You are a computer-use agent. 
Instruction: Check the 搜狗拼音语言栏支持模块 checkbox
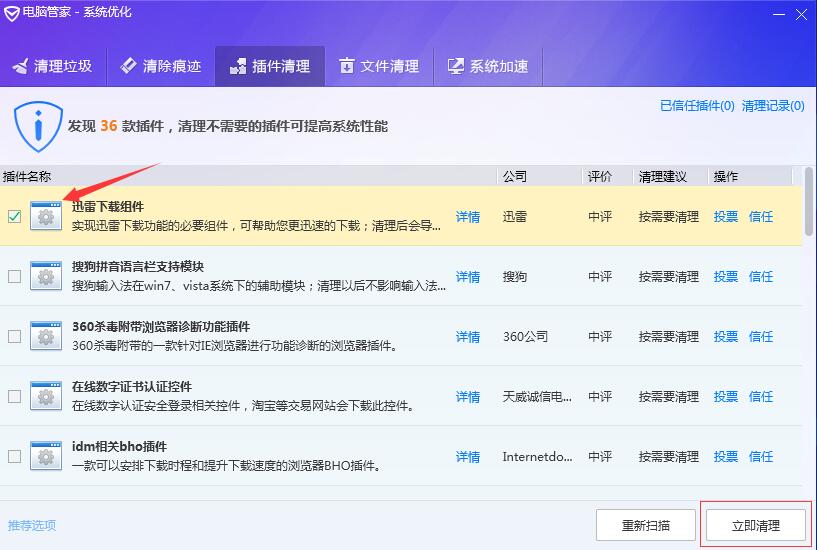pyautogui.click(x=14, y=276)
